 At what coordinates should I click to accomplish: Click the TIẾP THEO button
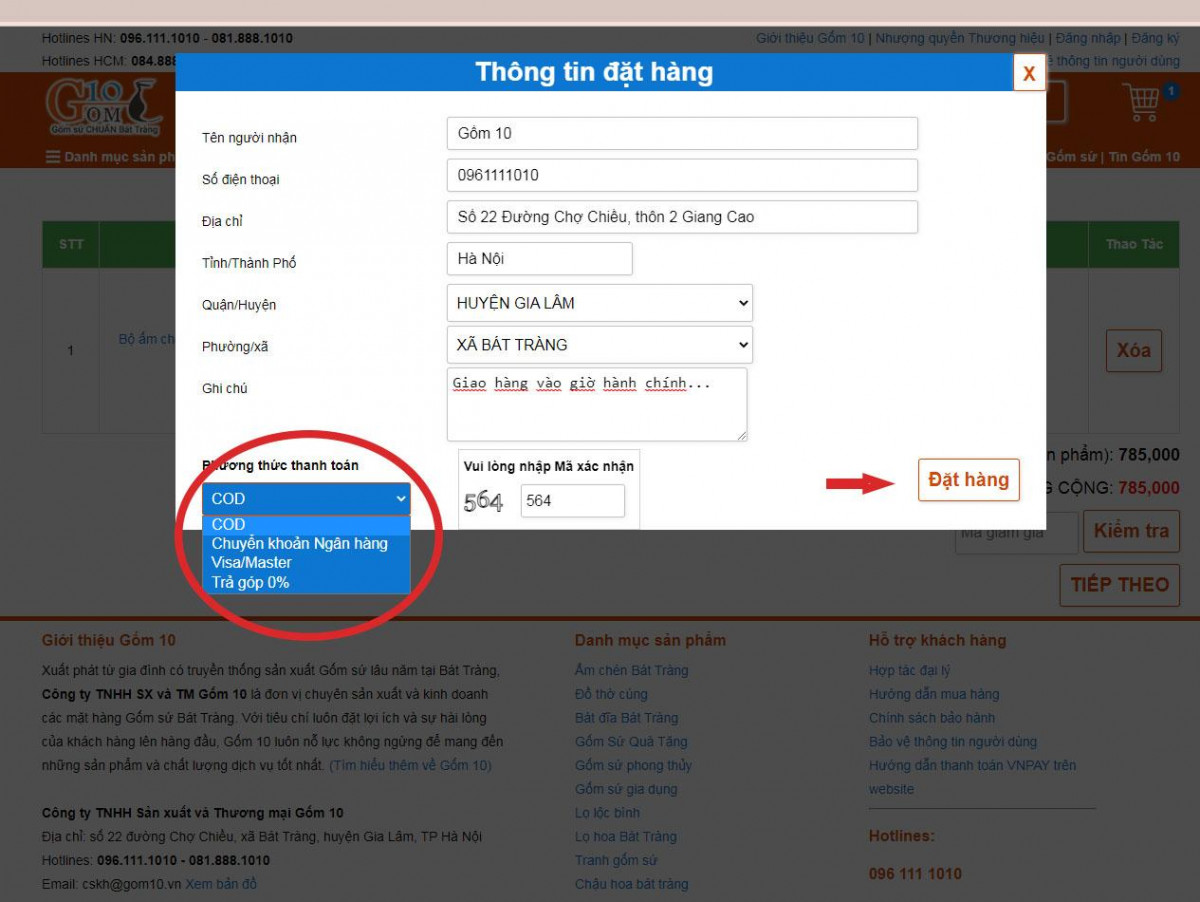1119,585
